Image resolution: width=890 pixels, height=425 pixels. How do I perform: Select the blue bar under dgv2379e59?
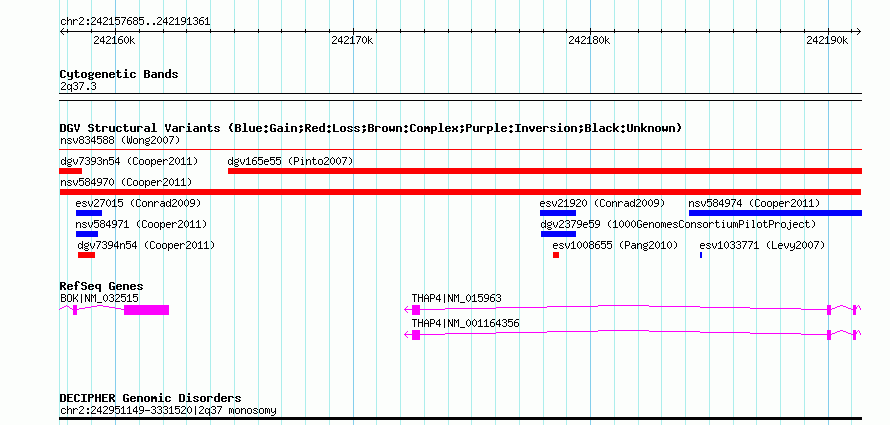[559, 234]
